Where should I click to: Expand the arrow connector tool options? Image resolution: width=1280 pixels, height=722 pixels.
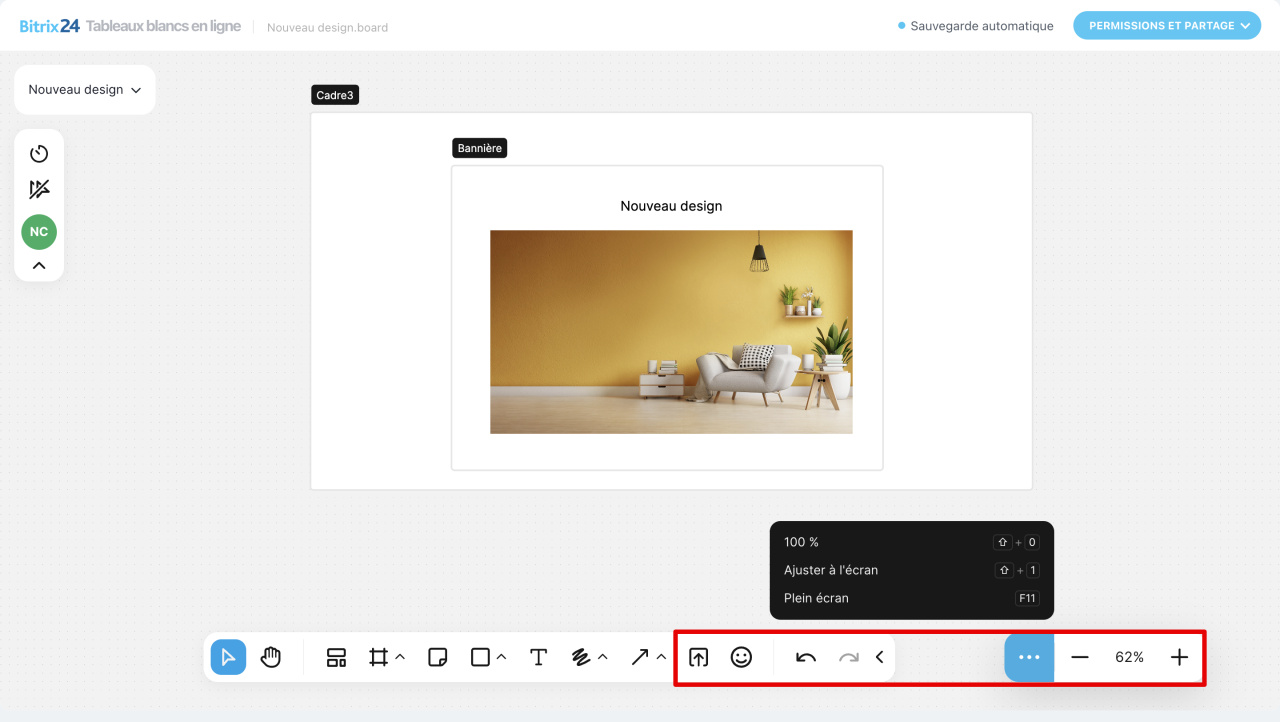pos(661,657)
